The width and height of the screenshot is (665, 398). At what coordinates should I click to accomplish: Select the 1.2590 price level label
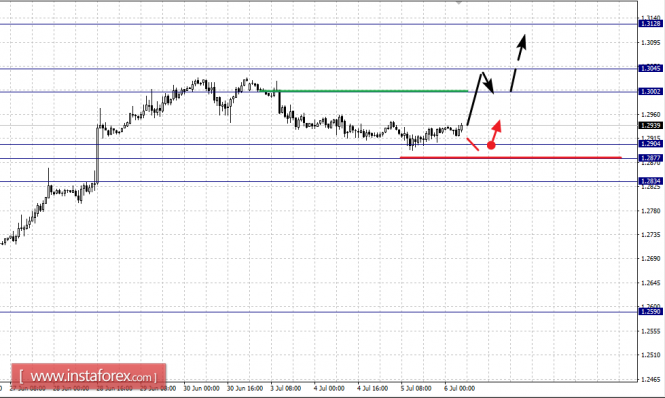651,312
